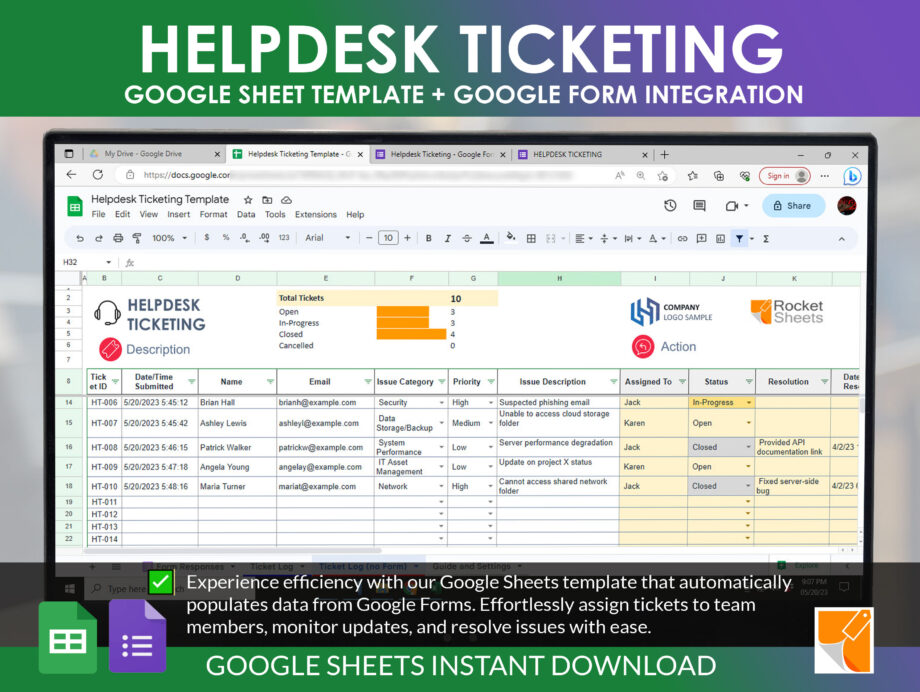This screenshot has width=920, height=692.
Task: Open fill color picker
Action: [511, 237]
